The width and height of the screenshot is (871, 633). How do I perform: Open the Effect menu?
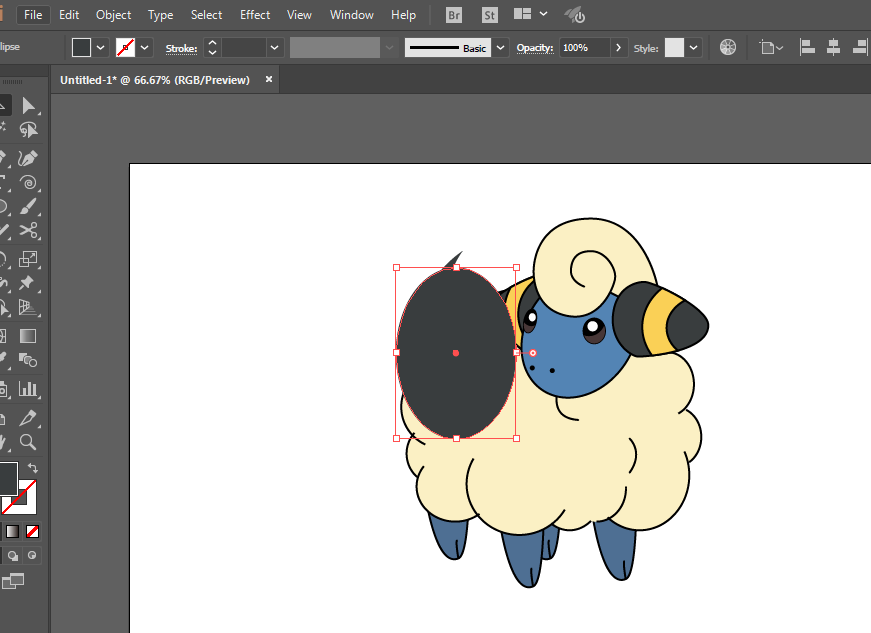pos(255,15)
